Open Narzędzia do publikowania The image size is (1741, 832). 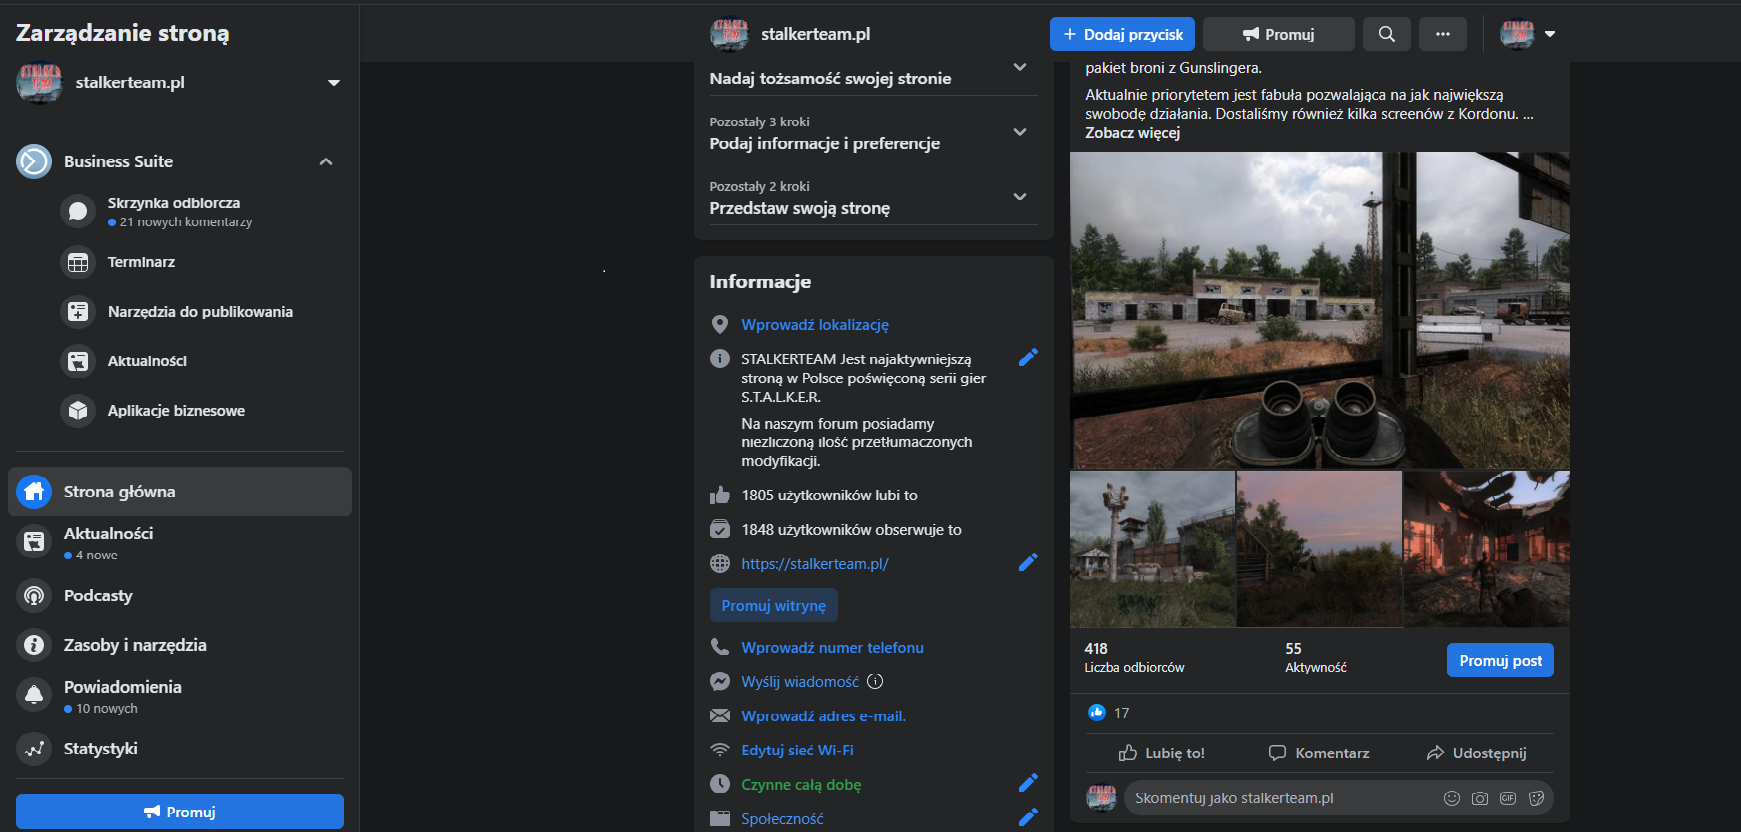click(200, 312)
